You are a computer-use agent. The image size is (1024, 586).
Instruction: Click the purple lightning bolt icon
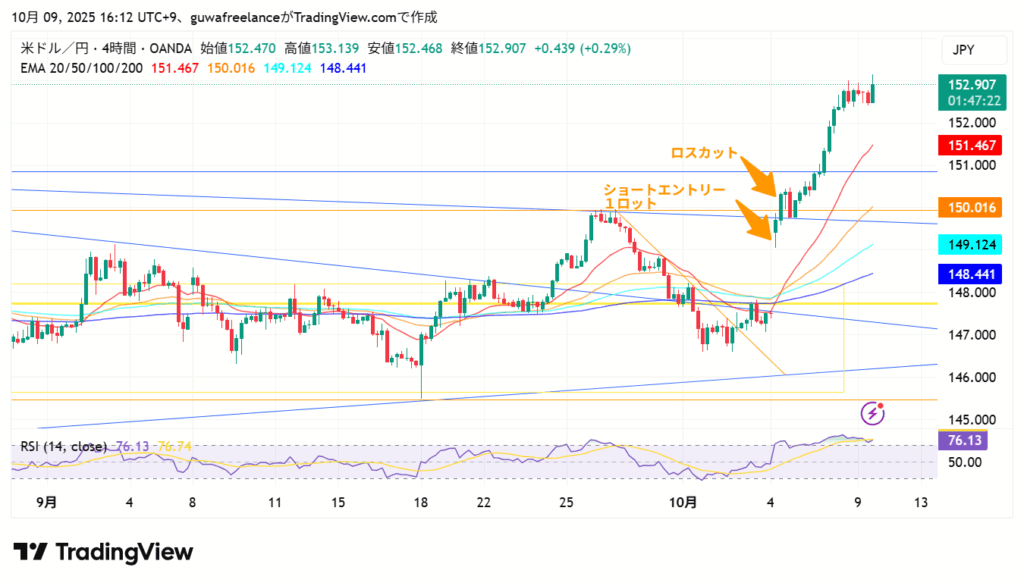click(873, 412)
